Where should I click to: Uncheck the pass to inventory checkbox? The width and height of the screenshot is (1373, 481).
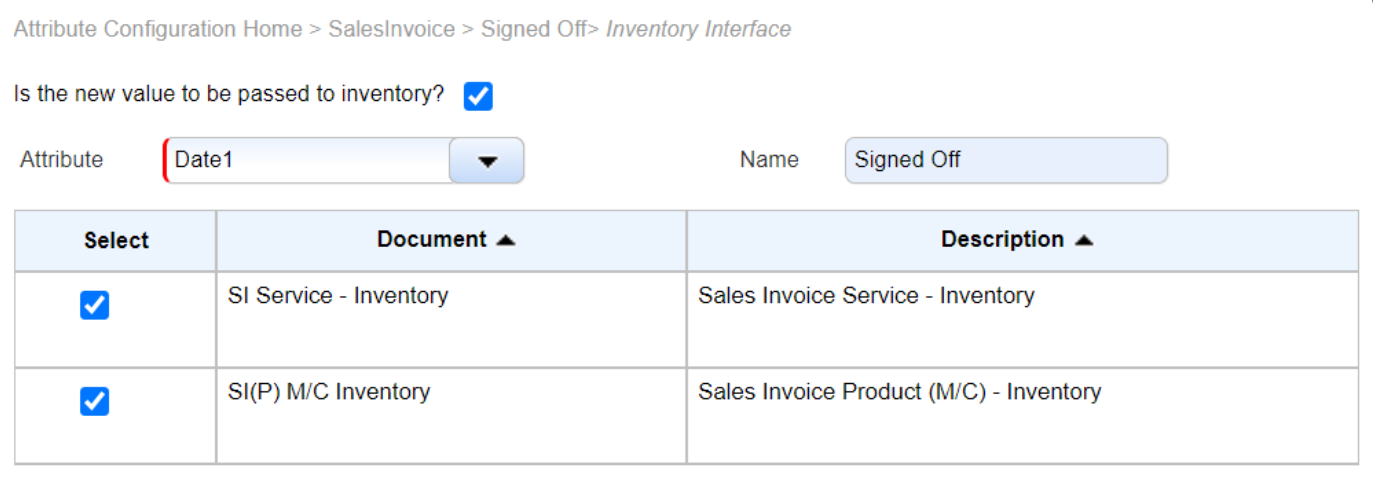pyautogui.click(x=479, y=96)
